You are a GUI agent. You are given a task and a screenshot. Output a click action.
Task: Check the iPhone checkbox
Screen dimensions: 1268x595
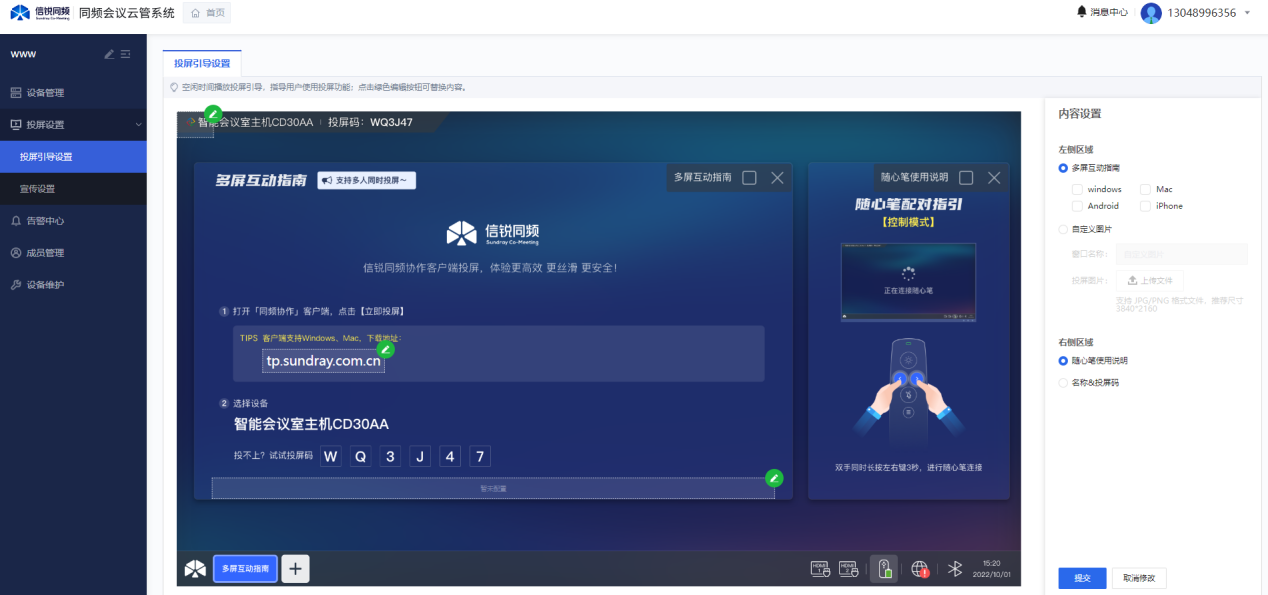(x=1145, y=206)
